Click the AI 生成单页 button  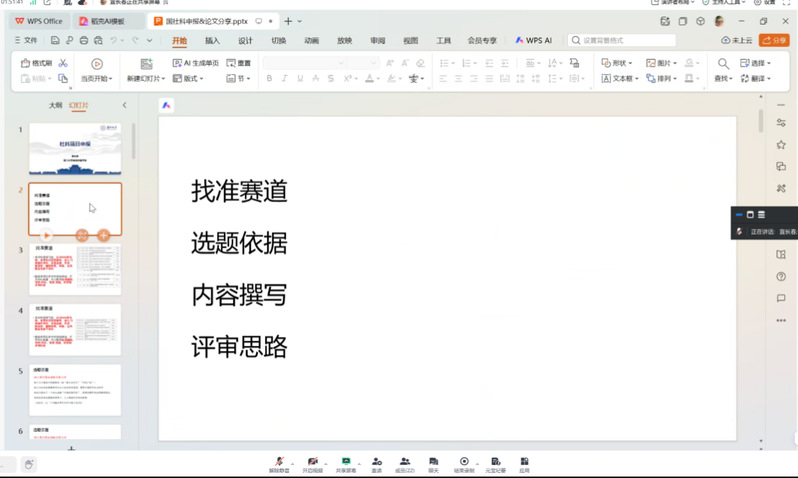pyautogui.click(x=194, y=63)
